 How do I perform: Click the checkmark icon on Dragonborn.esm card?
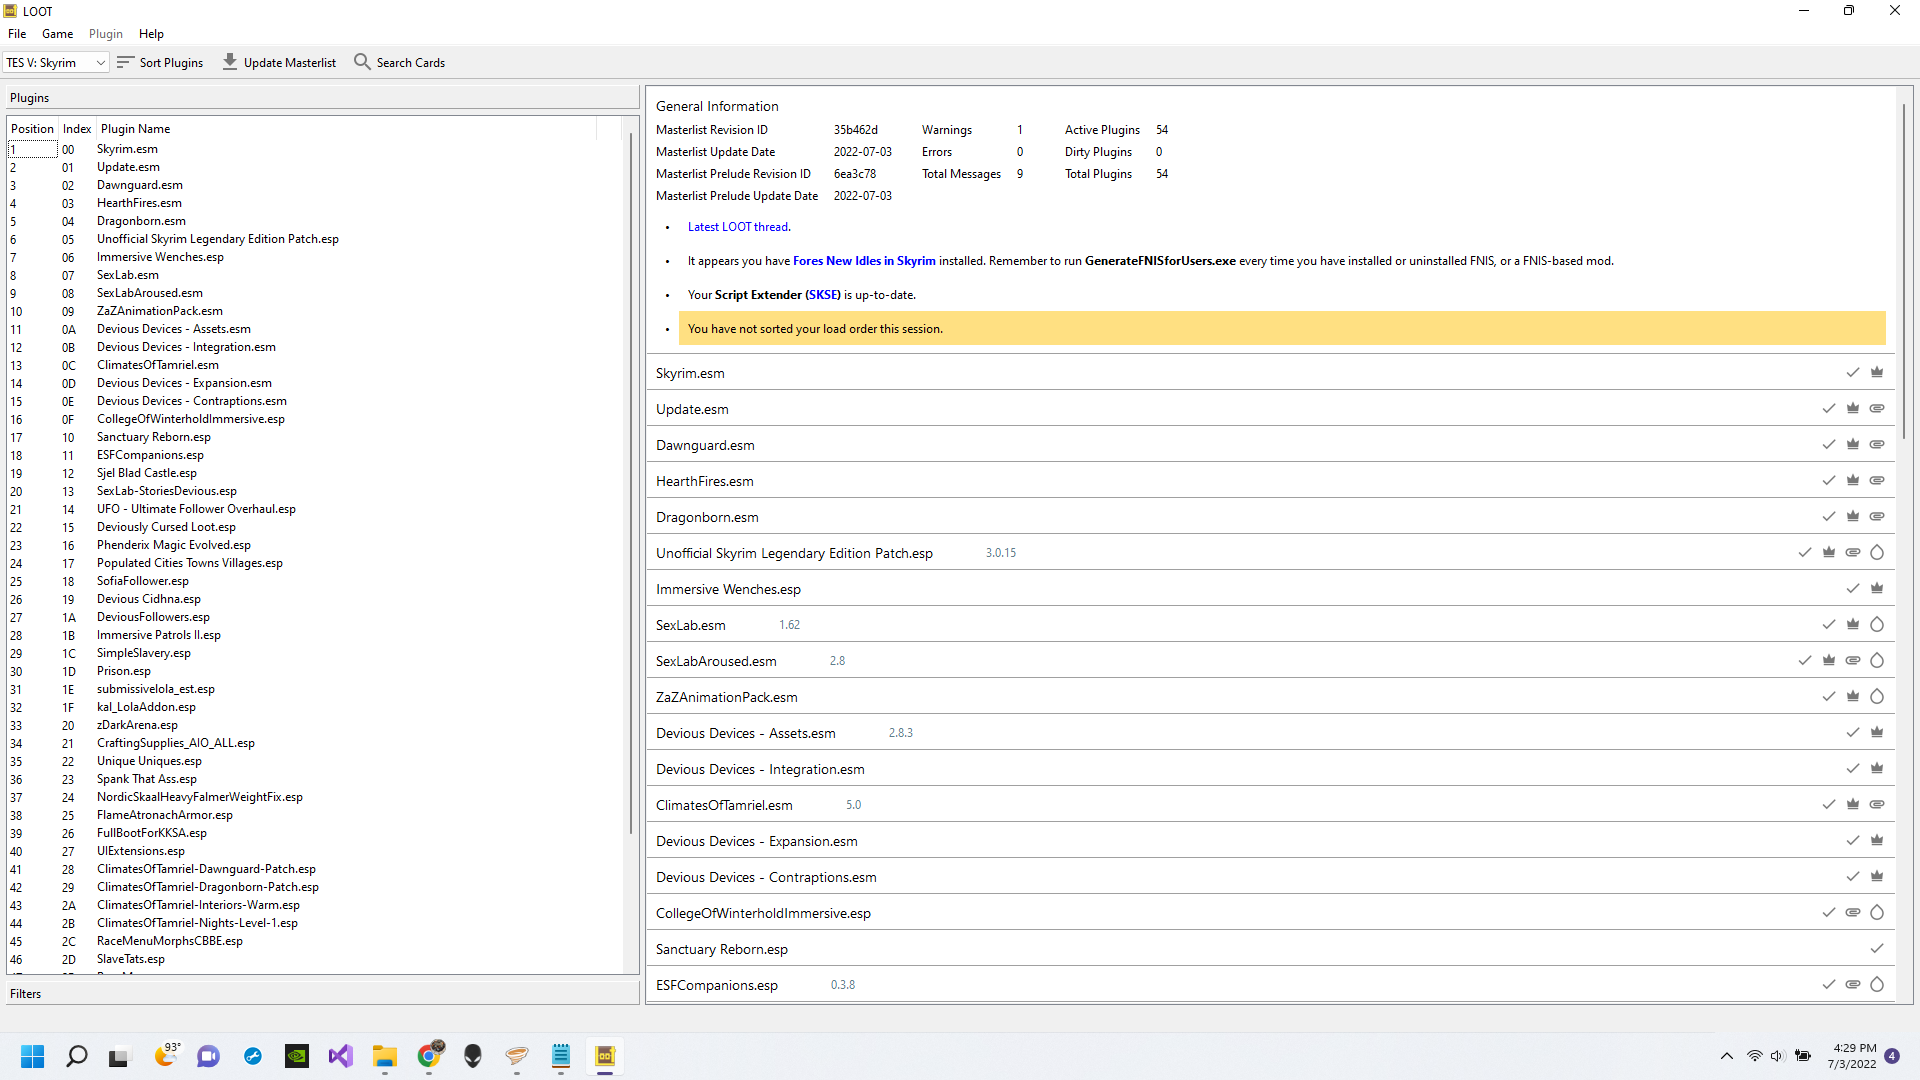1829,517
